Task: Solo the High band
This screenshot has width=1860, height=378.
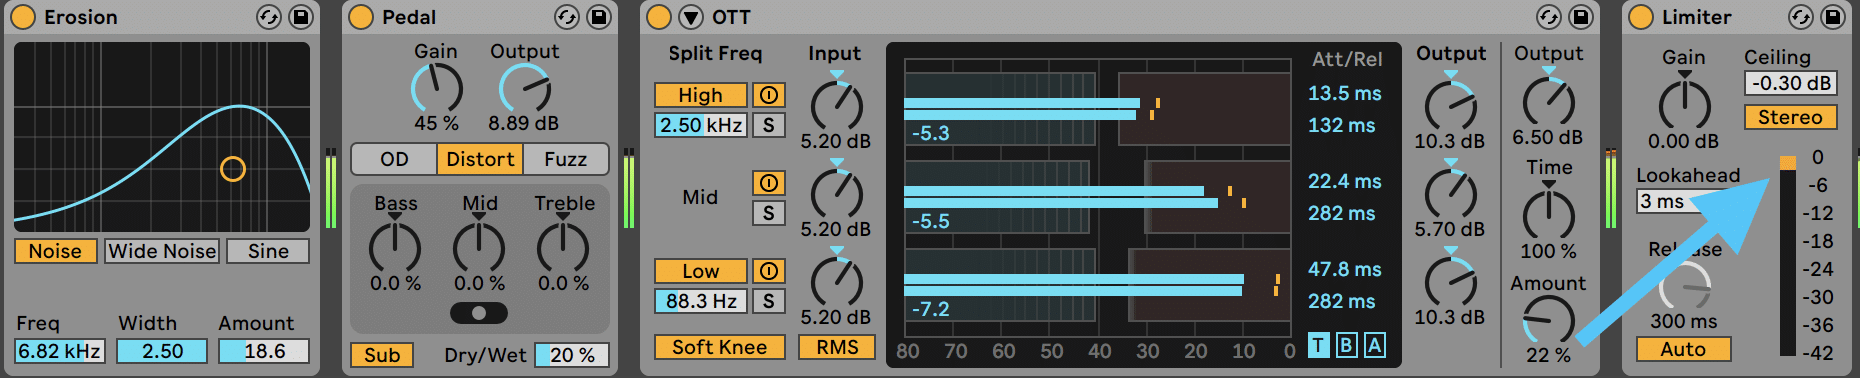Action: point(769,125)
